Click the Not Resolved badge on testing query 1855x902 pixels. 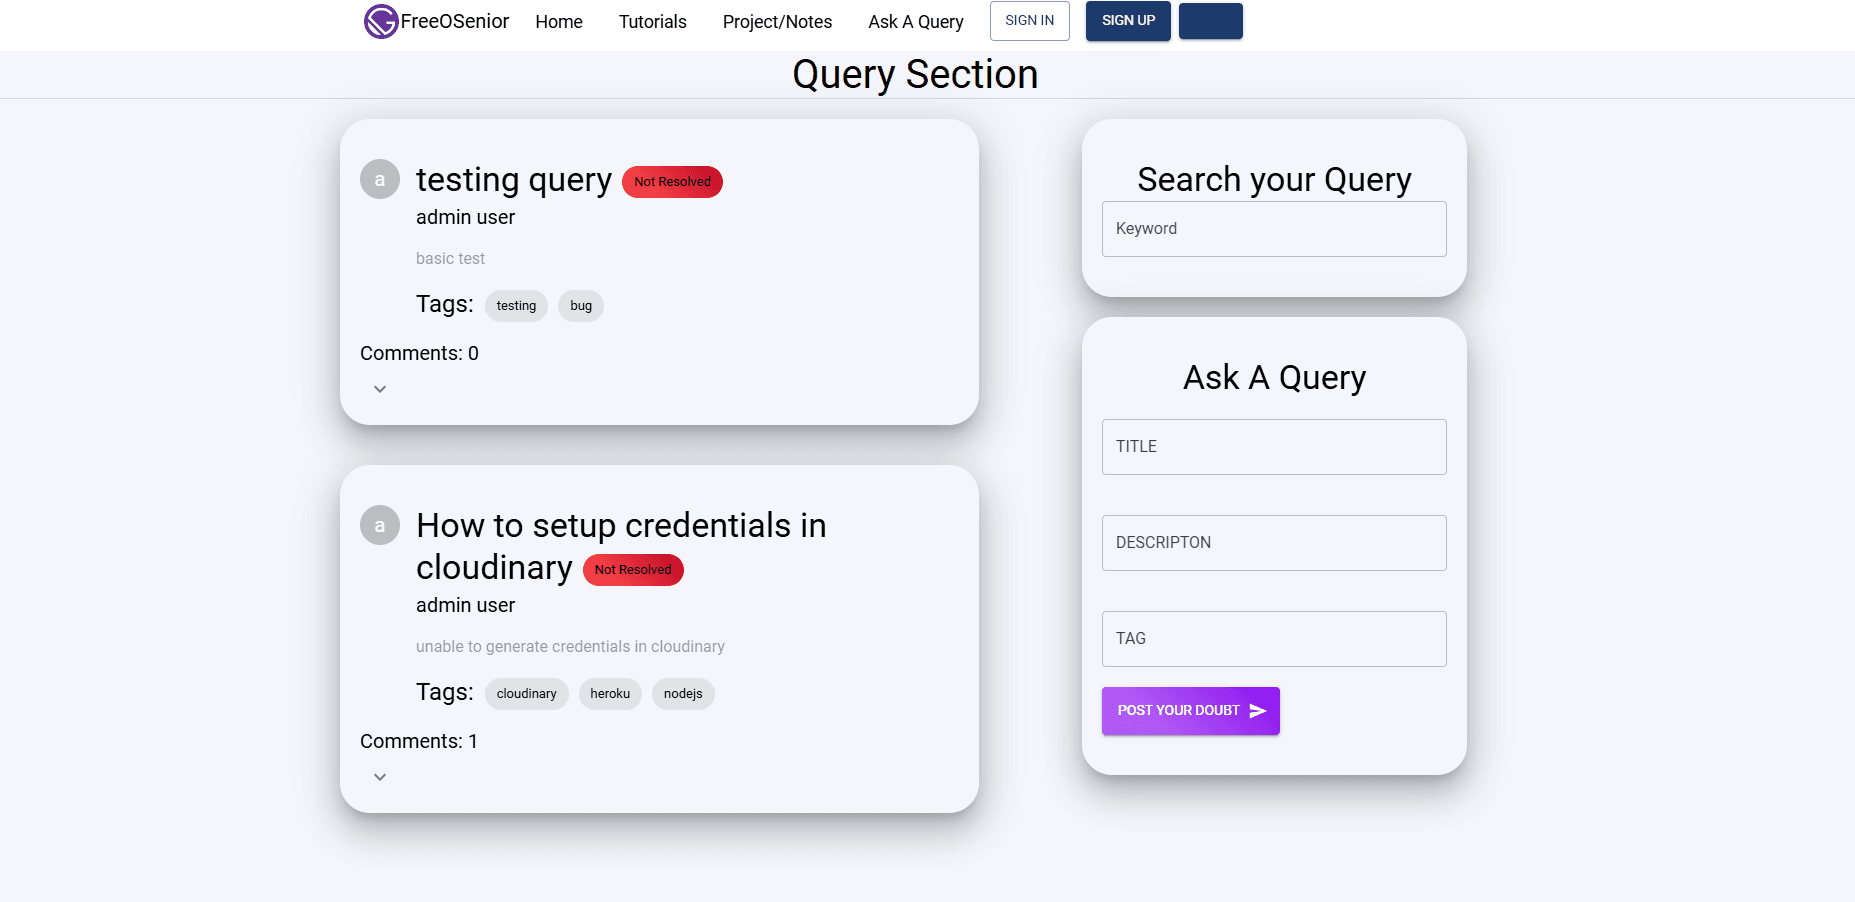coord(672,182)
